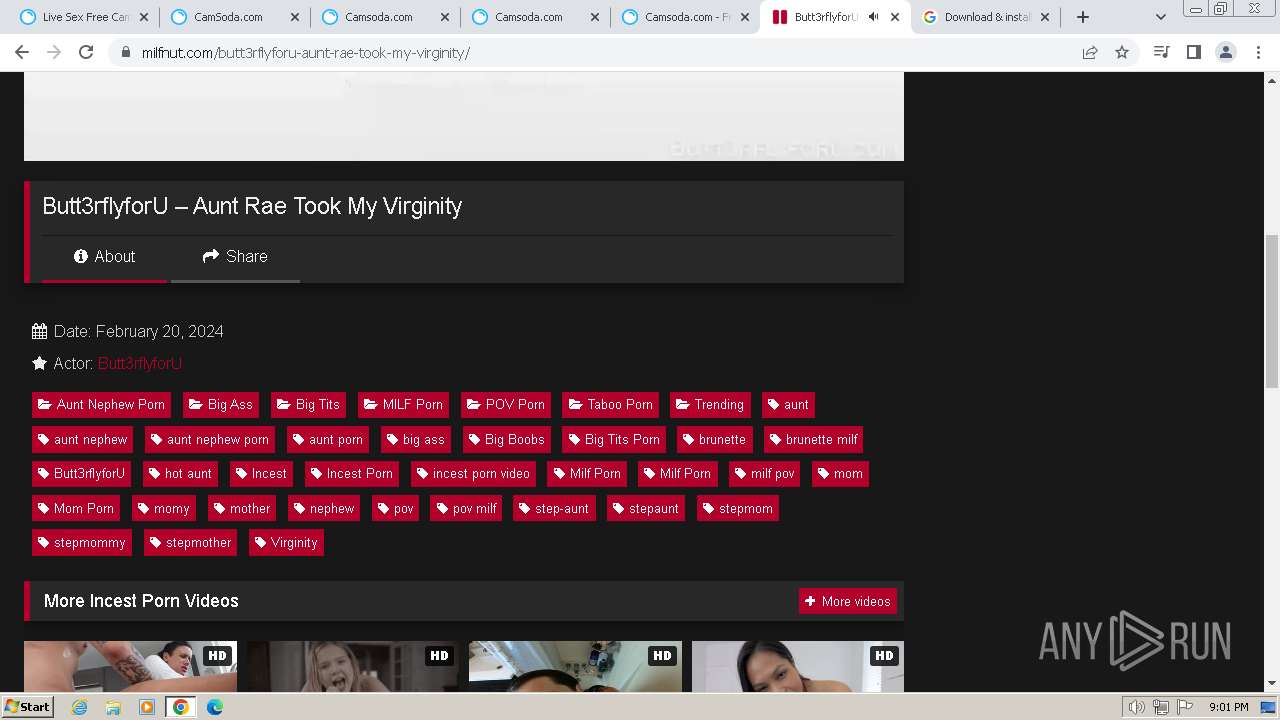
Task: View site information lock icon
Action: [125, 52]
